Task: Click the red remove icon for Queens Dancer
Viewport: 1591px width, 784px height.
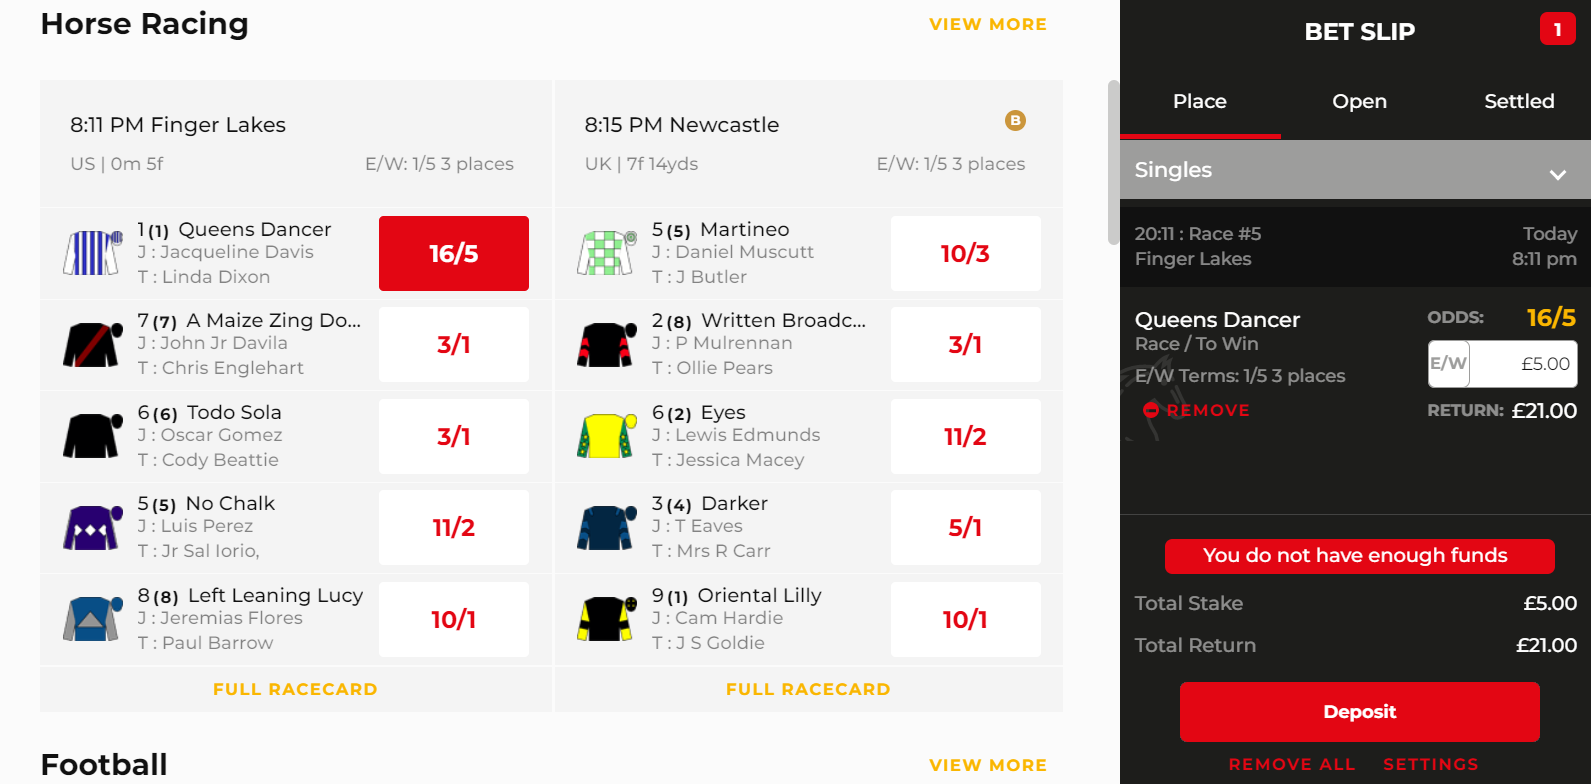Action: [x=1151, y=410]
